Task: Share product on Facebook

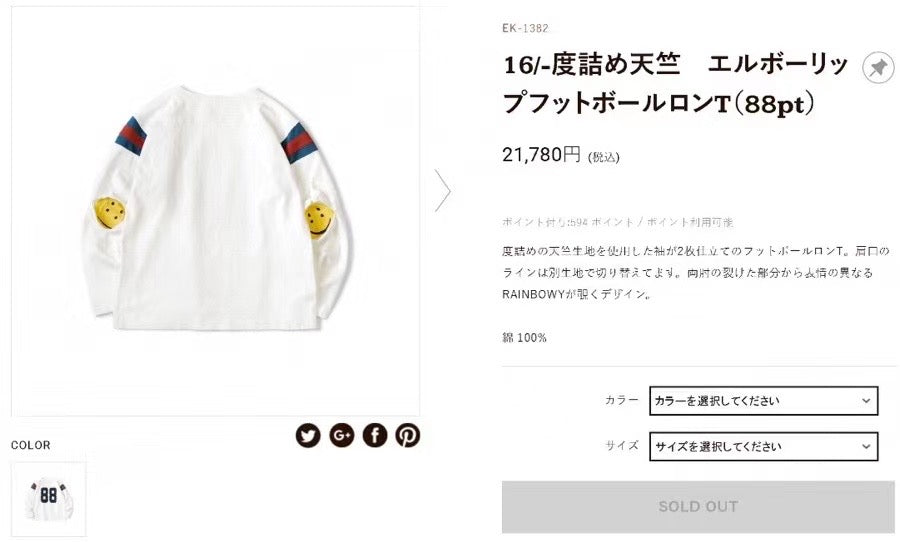Action: click(375, 435)
